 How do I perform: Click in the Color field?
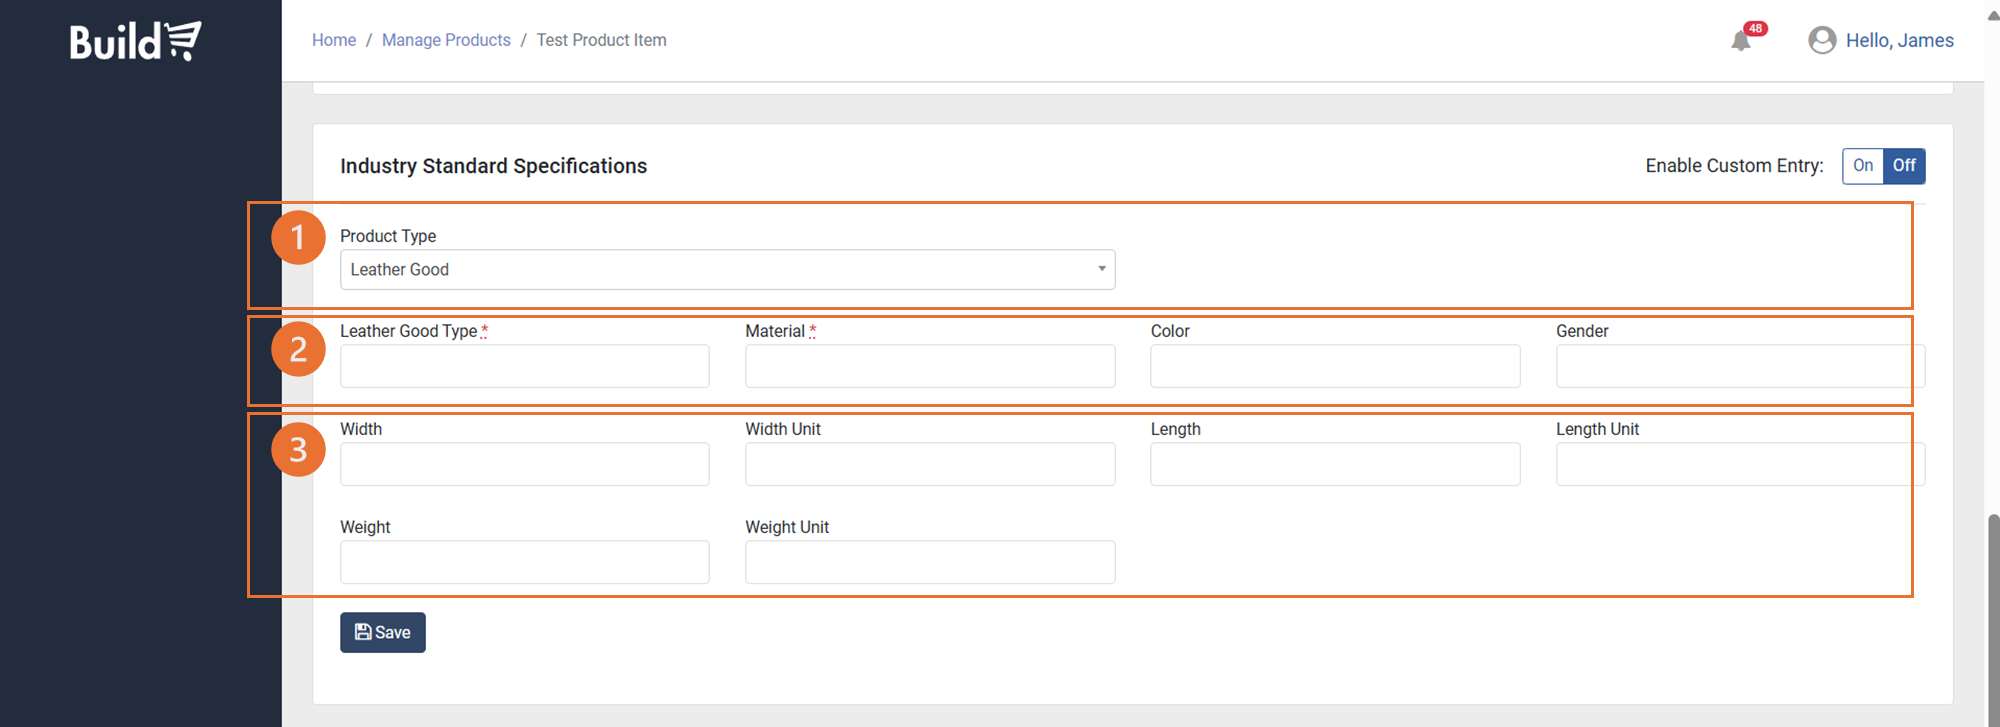1335,366
